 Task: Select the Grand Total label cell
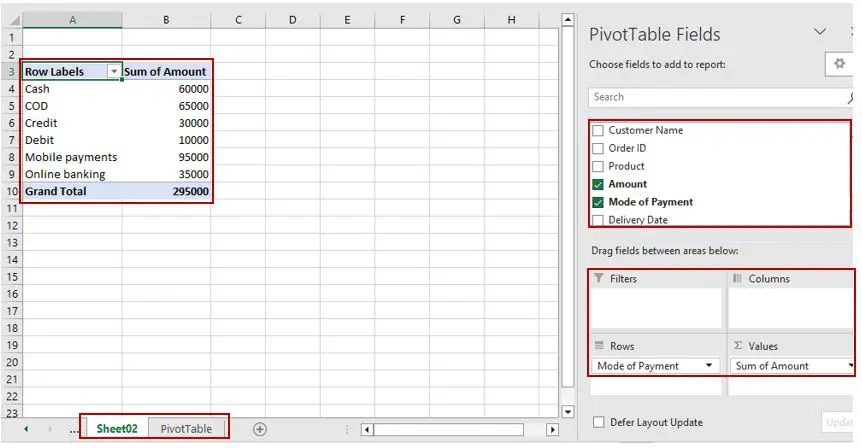tap(72, 191)
